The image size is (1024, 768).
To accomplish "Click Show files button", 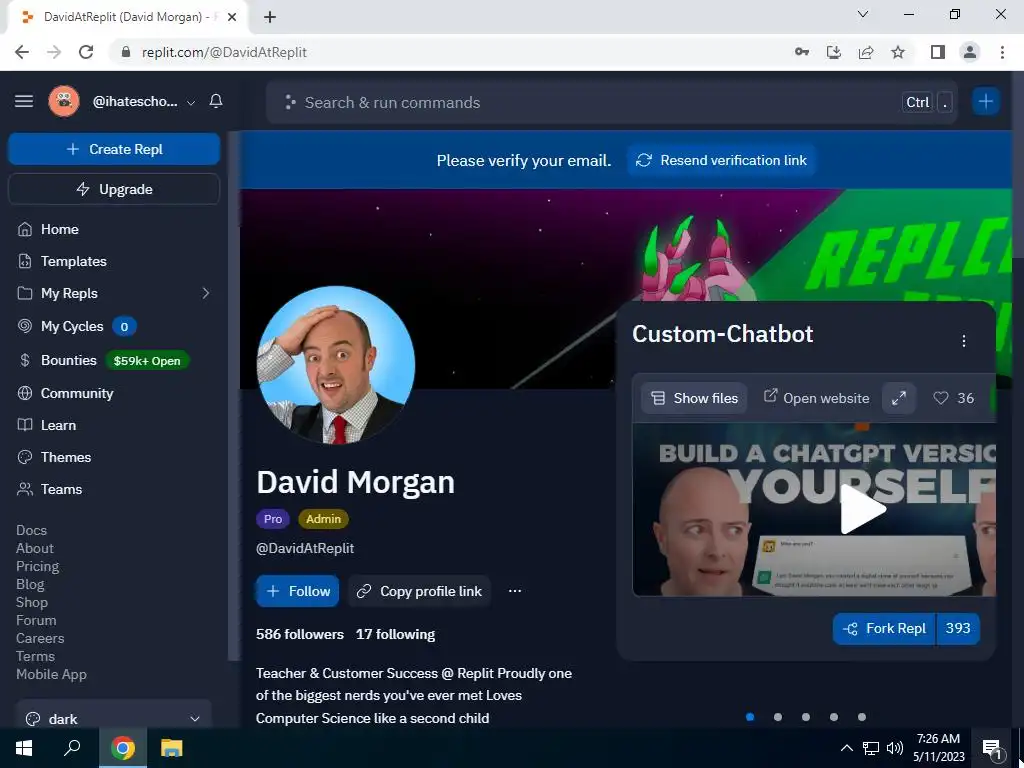I will point(694,398).
